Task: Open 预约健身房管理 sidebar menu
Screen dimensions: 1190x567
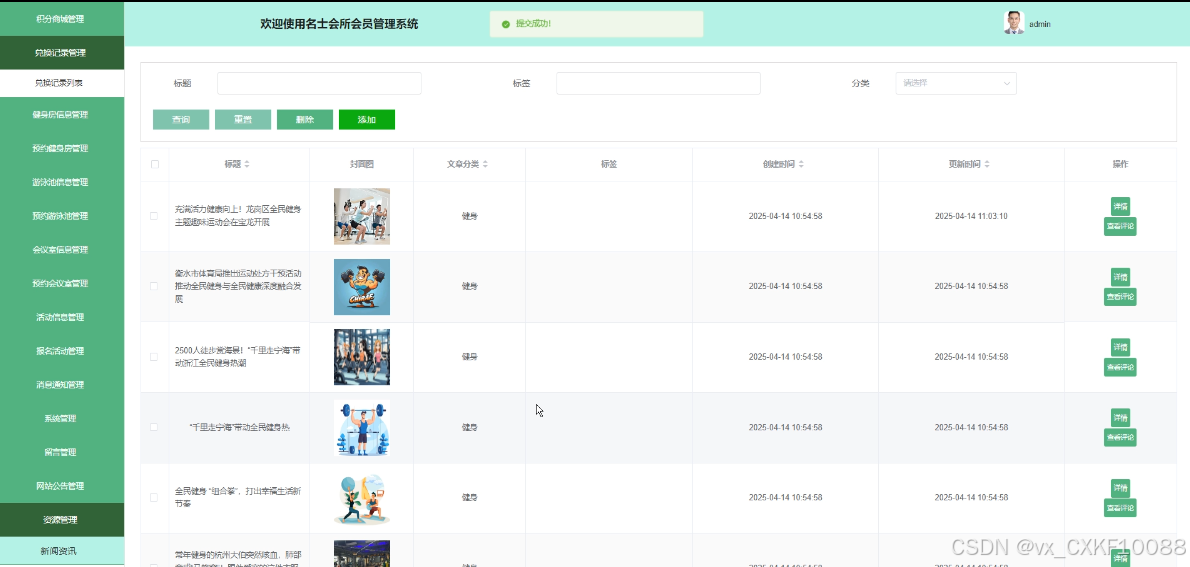Action: [x=61, y=148]
